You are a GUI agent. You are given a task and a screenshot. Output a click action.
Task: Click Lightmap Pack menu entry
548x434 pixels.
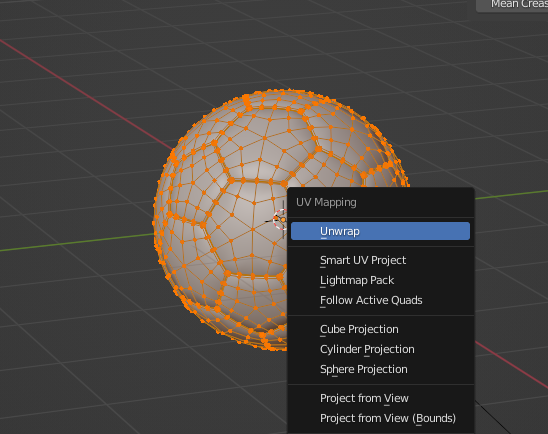point(380,280)
